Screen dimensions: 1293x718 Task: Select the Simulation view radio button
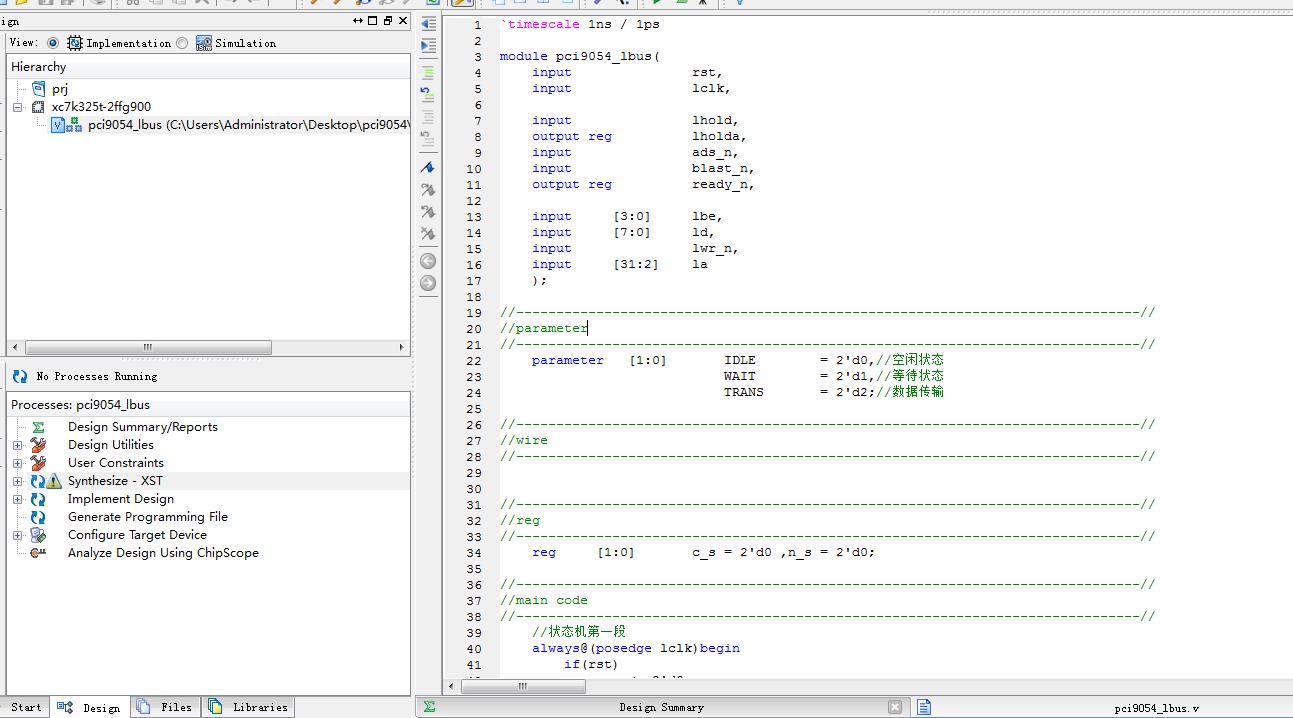point(182,43)
